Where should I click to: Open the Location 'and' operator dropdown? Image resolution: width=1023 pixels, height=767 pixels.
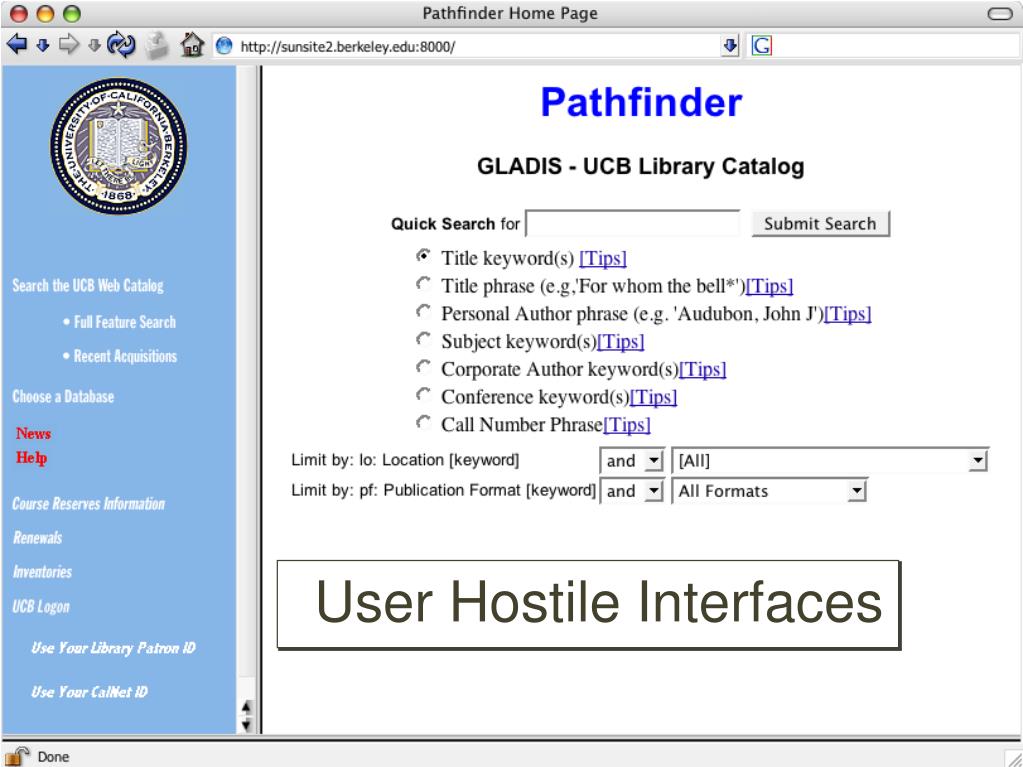pyautogui.click(x=632, y=460)
